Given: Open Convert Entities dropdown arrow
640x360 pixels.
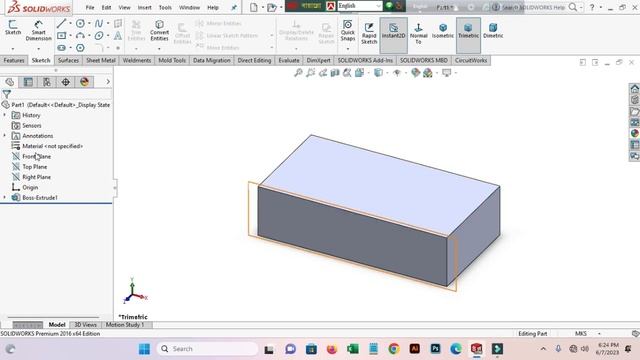Looking at the screenshot, I should pyautogui.click(x=159, y=49).
